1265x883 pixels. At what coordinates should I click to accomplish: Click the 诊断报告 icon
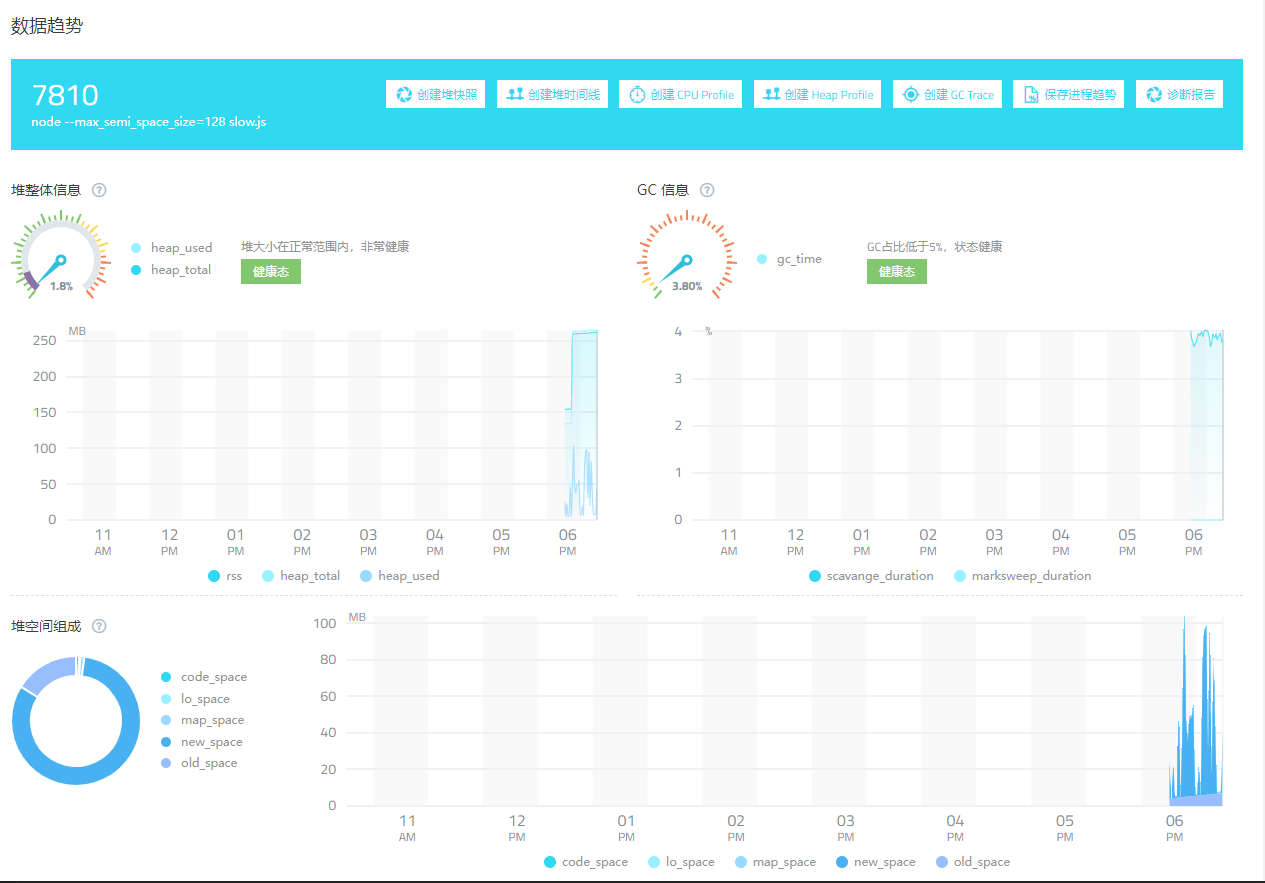[1154, 95]
